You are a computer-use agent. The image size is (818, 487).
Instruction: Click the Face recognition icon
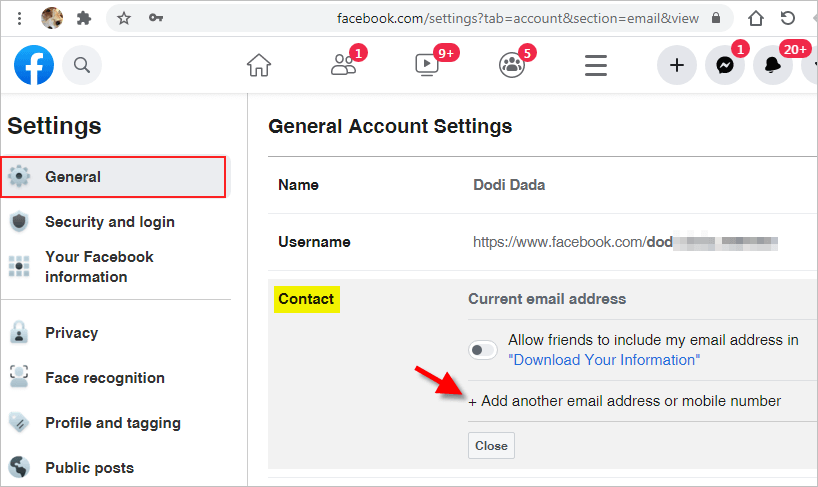pos(19,378)
